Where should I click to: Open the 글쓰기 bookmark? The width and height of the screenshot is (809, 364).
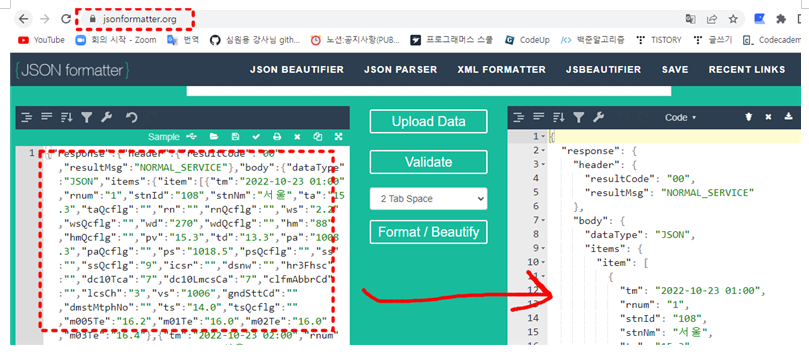714,40
